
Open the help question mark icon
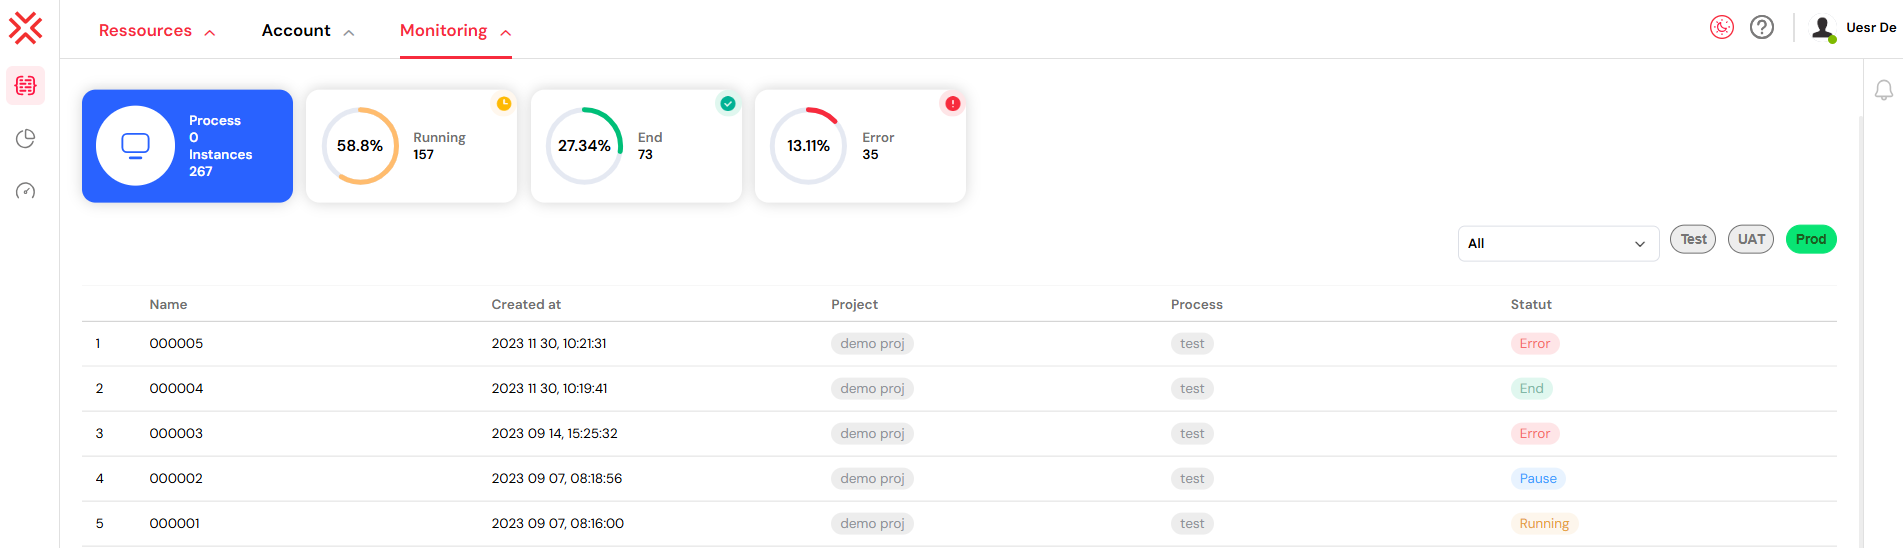tap(1762, 28)
